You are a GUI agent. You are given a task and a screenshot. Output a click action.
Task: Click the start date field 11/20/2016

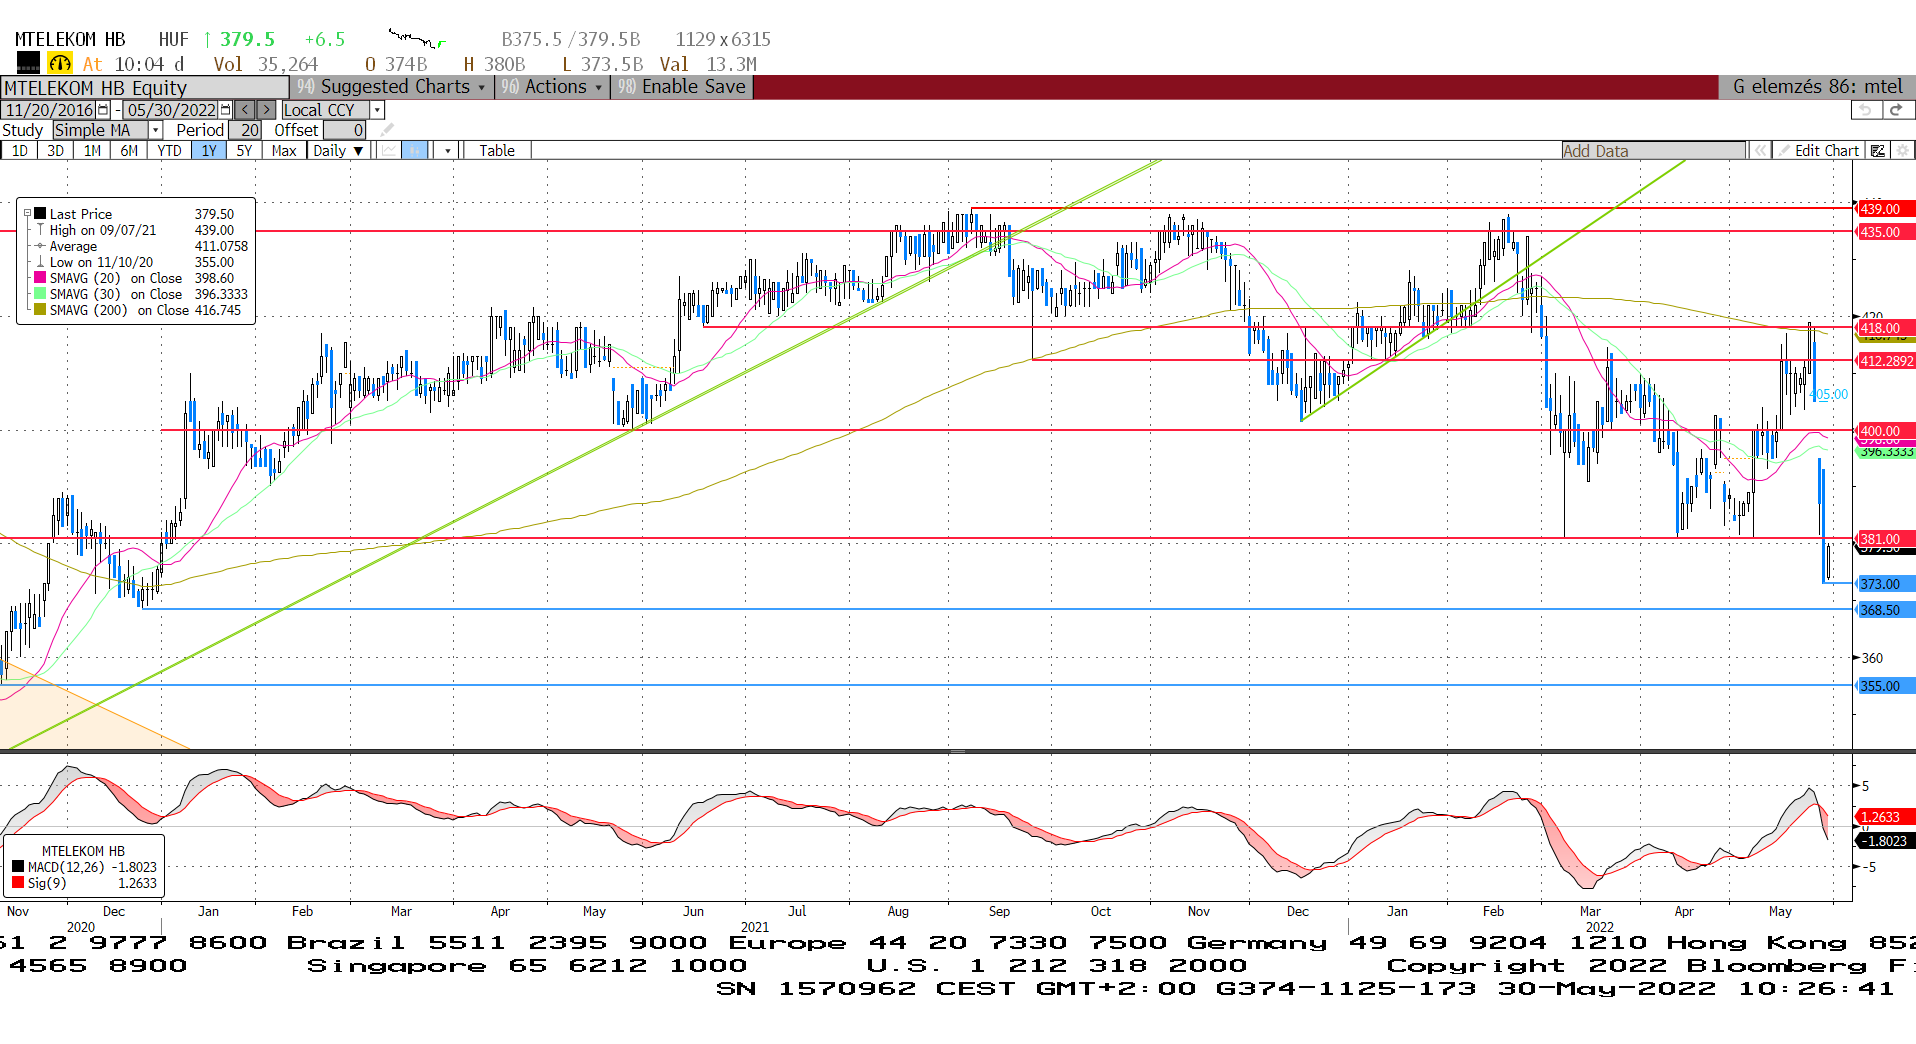tap(49, 110)
